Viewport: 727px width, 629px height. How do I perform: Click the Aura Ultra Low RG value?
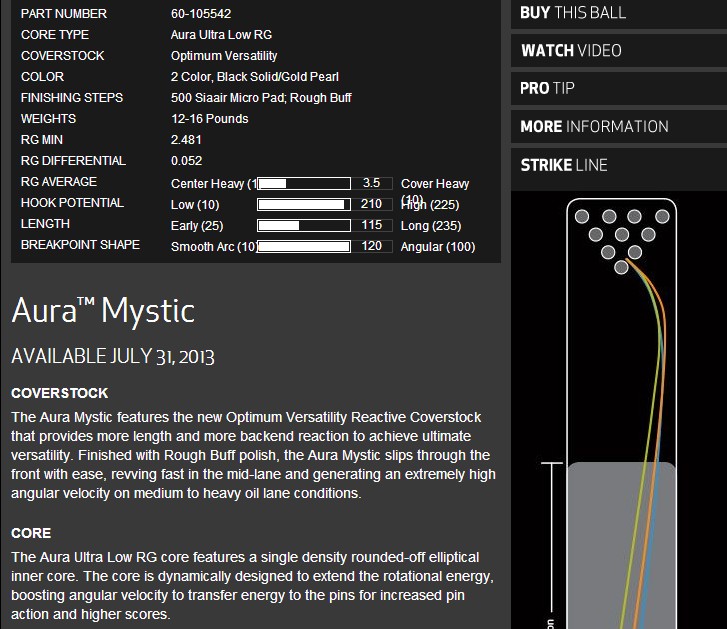221,35
